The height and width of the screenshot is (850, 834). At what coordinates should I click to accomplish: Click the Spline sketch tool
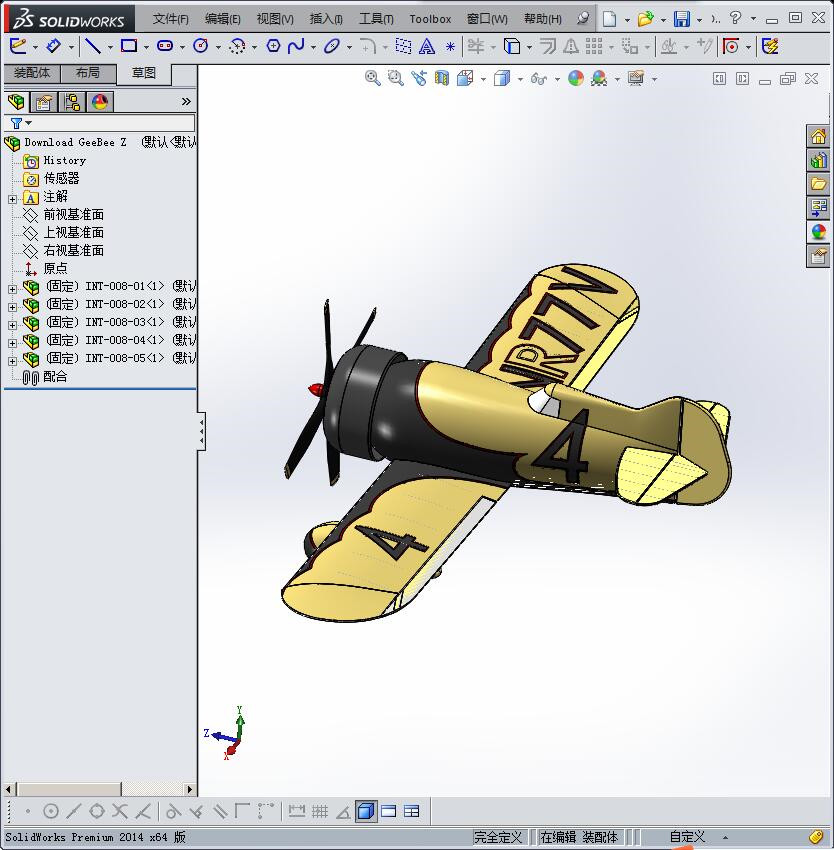click(x=296, y=46)
